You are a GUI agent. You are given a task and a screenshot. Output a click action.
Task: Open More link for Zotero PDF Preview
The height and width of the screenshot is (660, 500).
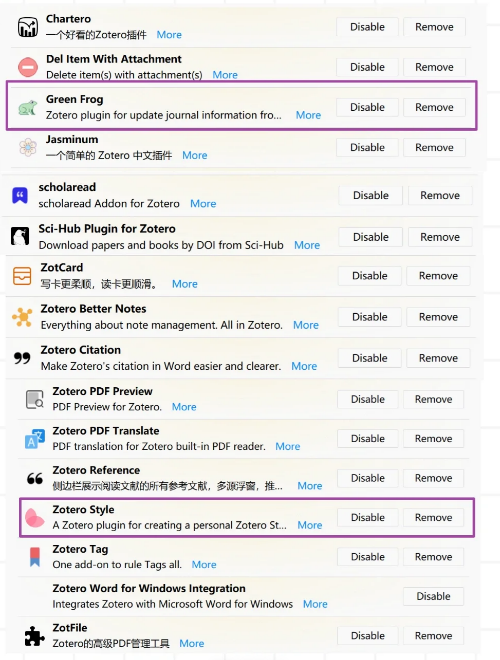[184, 407]
